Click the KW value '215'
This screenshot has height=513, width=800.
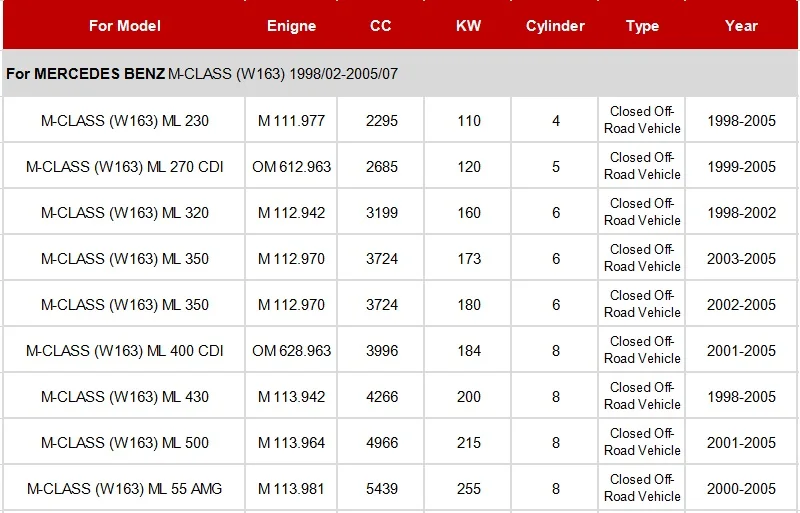[469, 443]
